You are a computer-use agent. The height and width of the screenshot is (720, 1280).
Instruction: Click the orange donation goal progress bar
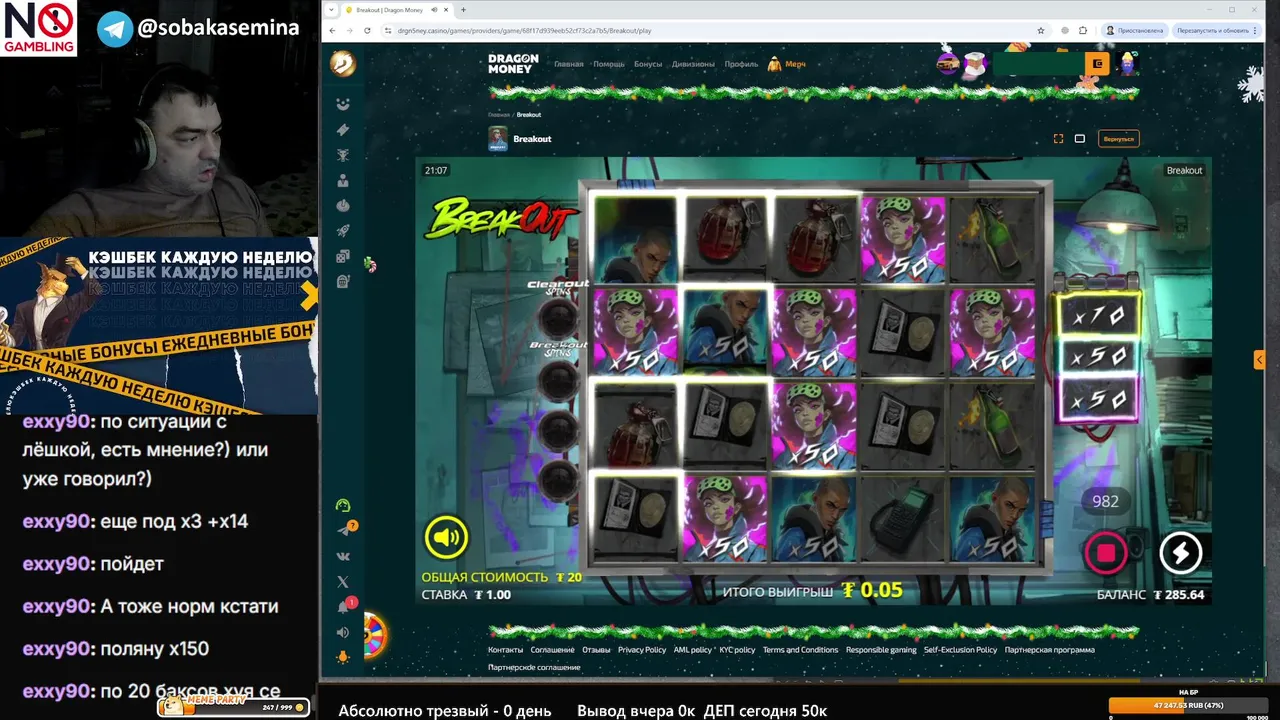pos(1189,705)
